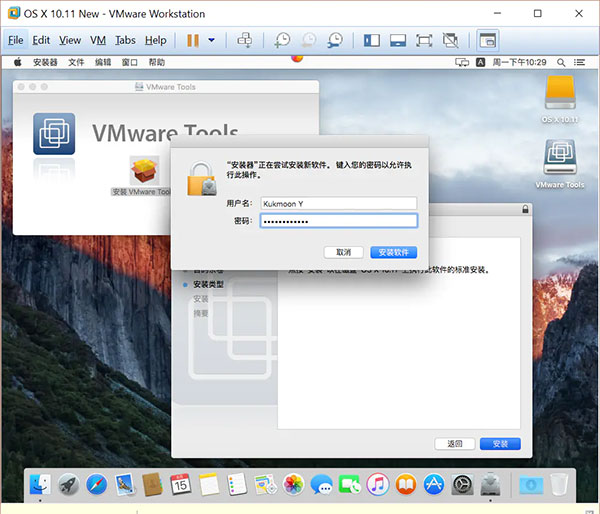
Task: Select the VMware Tools desktop volume
Action: [560, 158]
